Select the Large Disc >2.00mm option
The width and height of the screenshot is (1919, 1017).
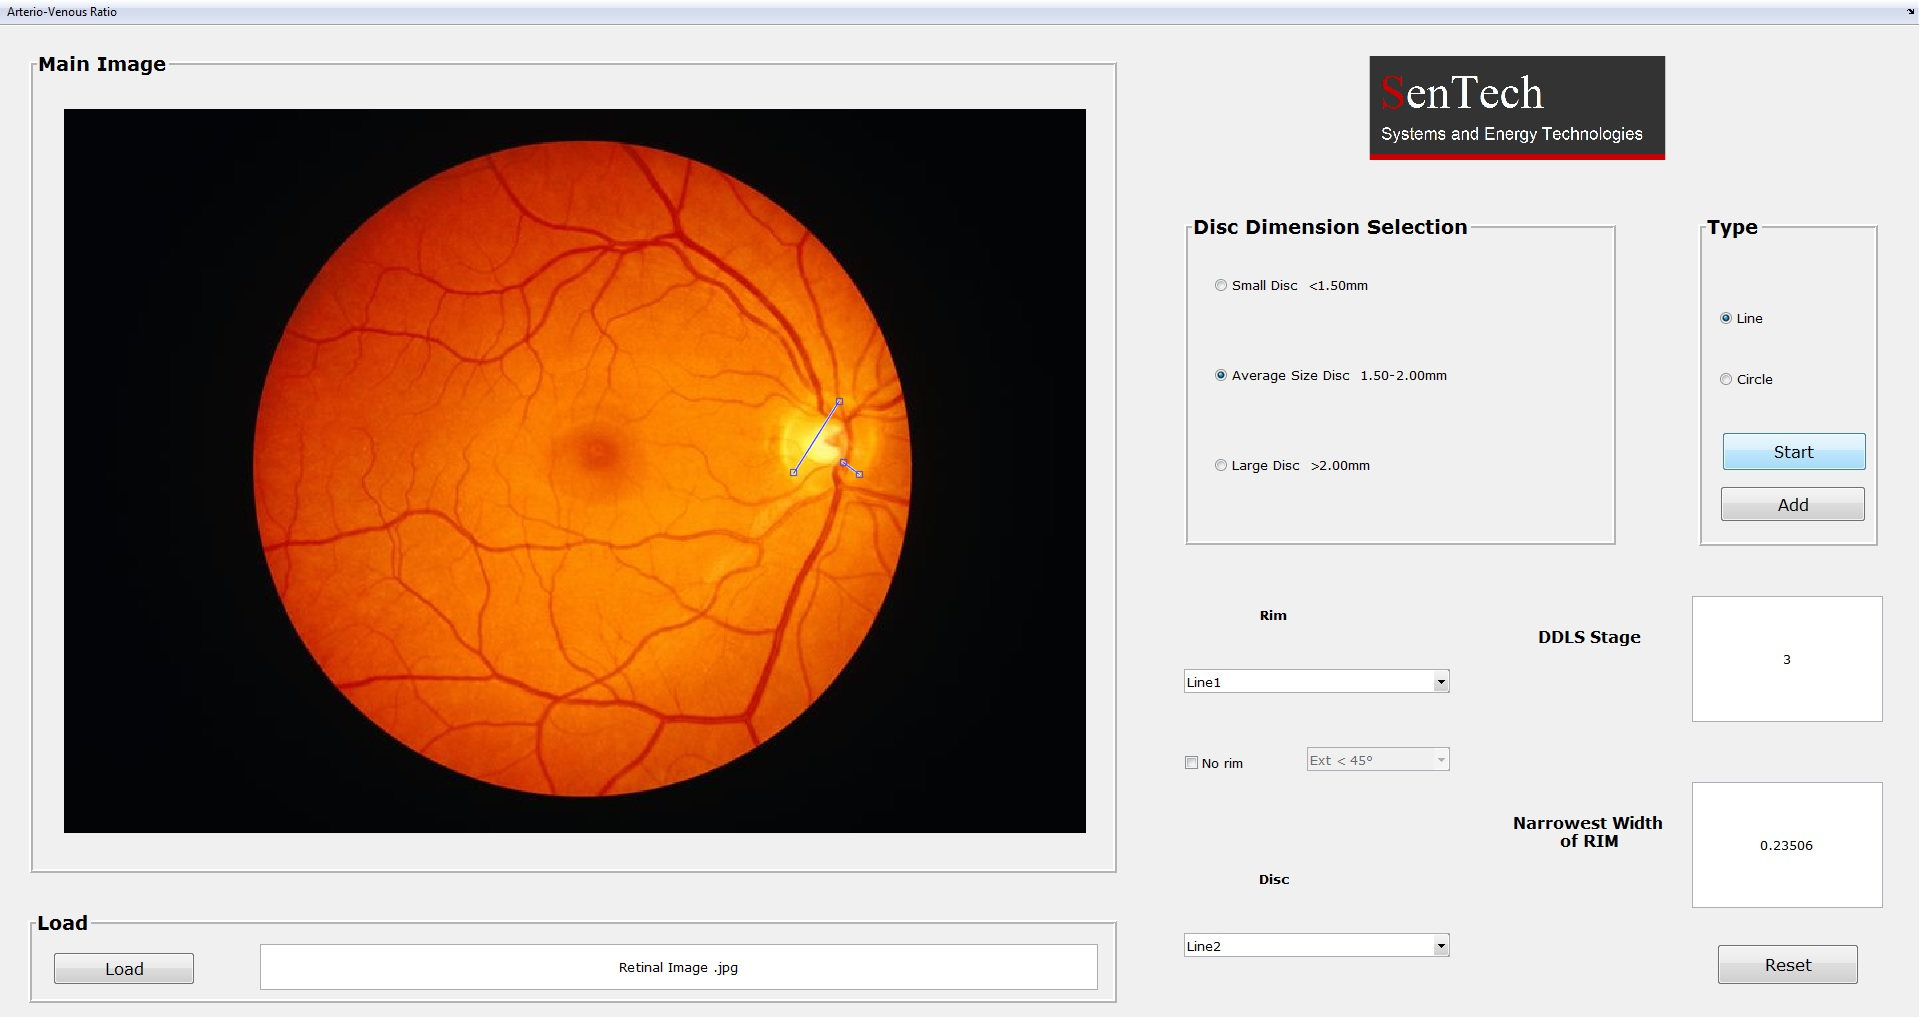pyautogui.click(x=1220, y=465)
